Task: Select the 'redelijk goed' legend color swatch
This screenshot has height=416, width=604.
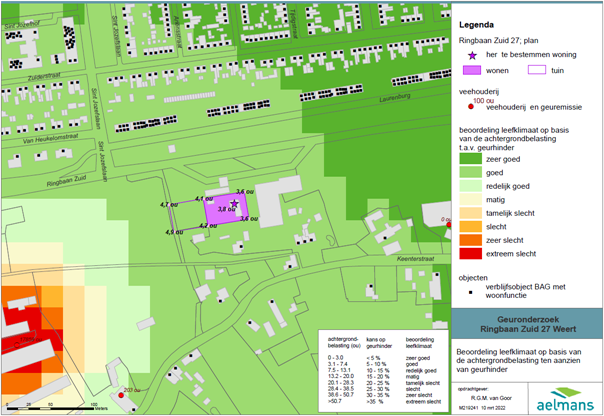Action: [x=470, y=186]
